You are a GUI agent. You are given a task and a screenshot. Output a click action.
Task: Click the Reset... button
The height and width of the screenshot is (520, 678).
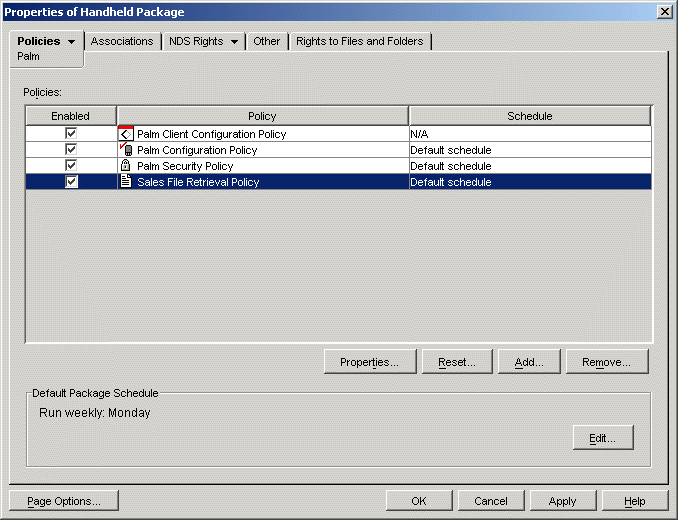coord(457,362)
